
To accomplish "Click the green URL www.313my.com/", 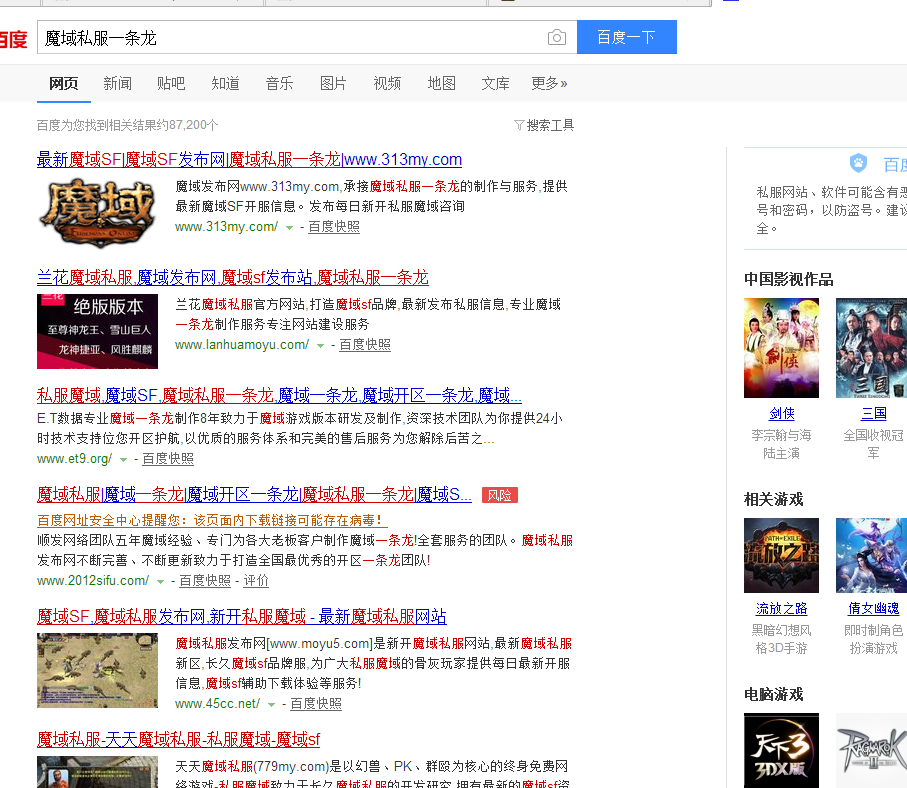I will [227, 227].
